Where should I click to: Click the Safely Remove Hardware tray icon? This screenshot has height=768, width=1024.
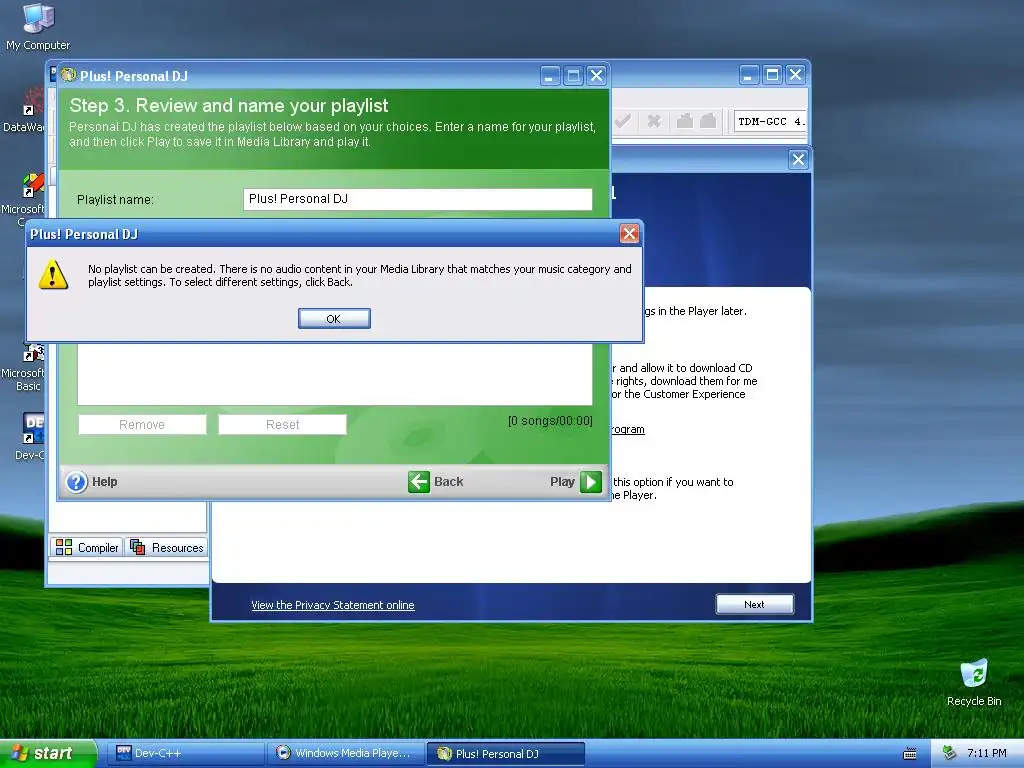pyautogui.click(x=950, y=753)
